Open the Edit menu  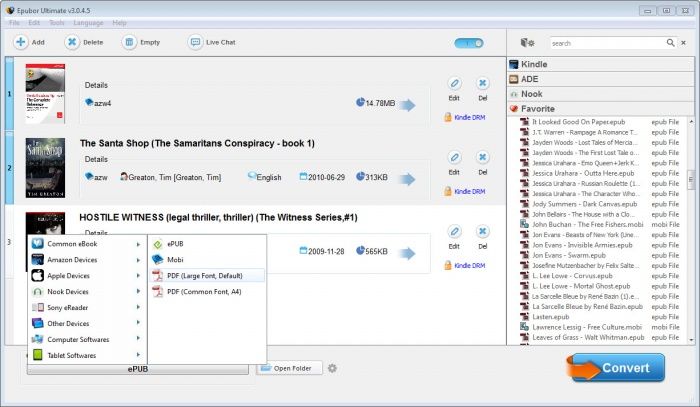tap(34, 23)
